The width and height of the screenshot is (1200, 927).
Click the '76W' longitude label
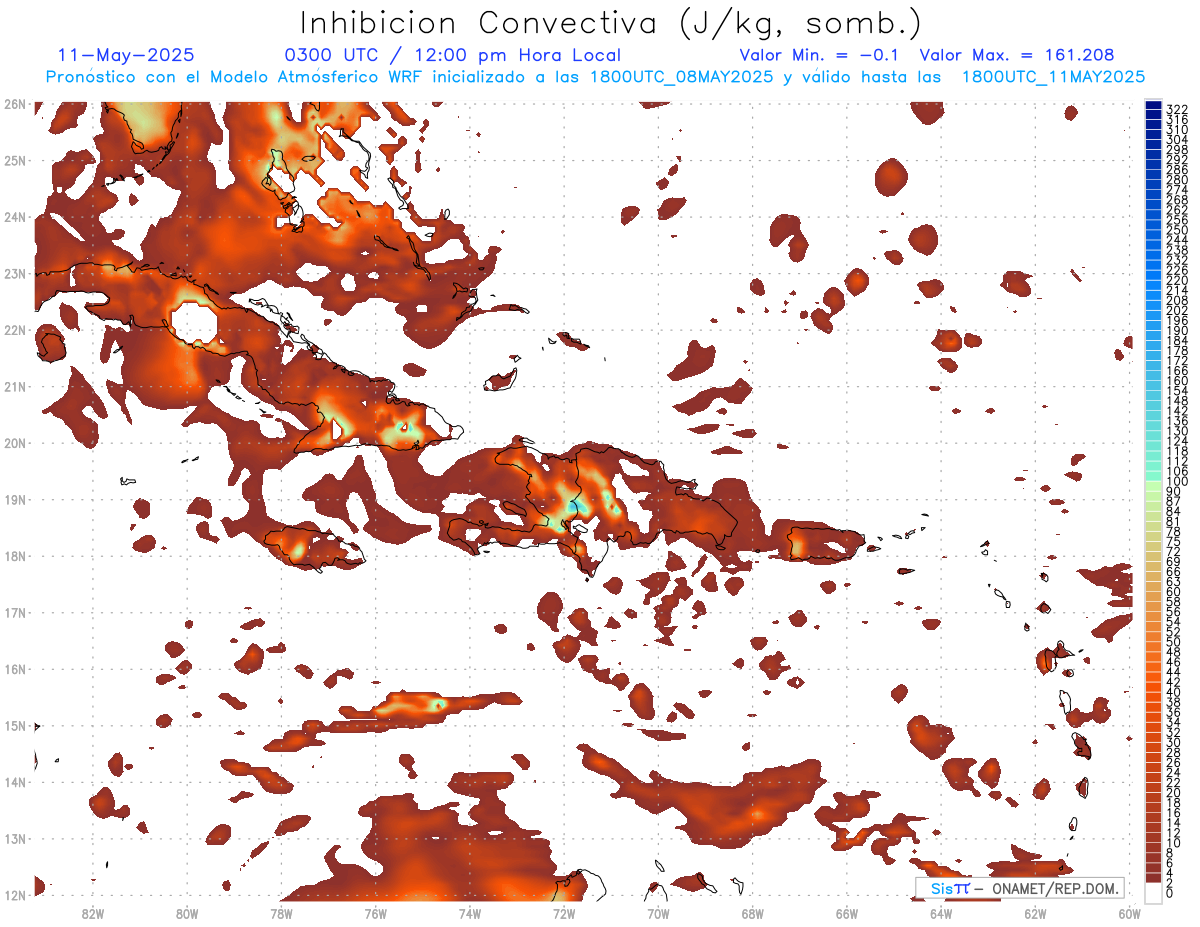(375, 913)
